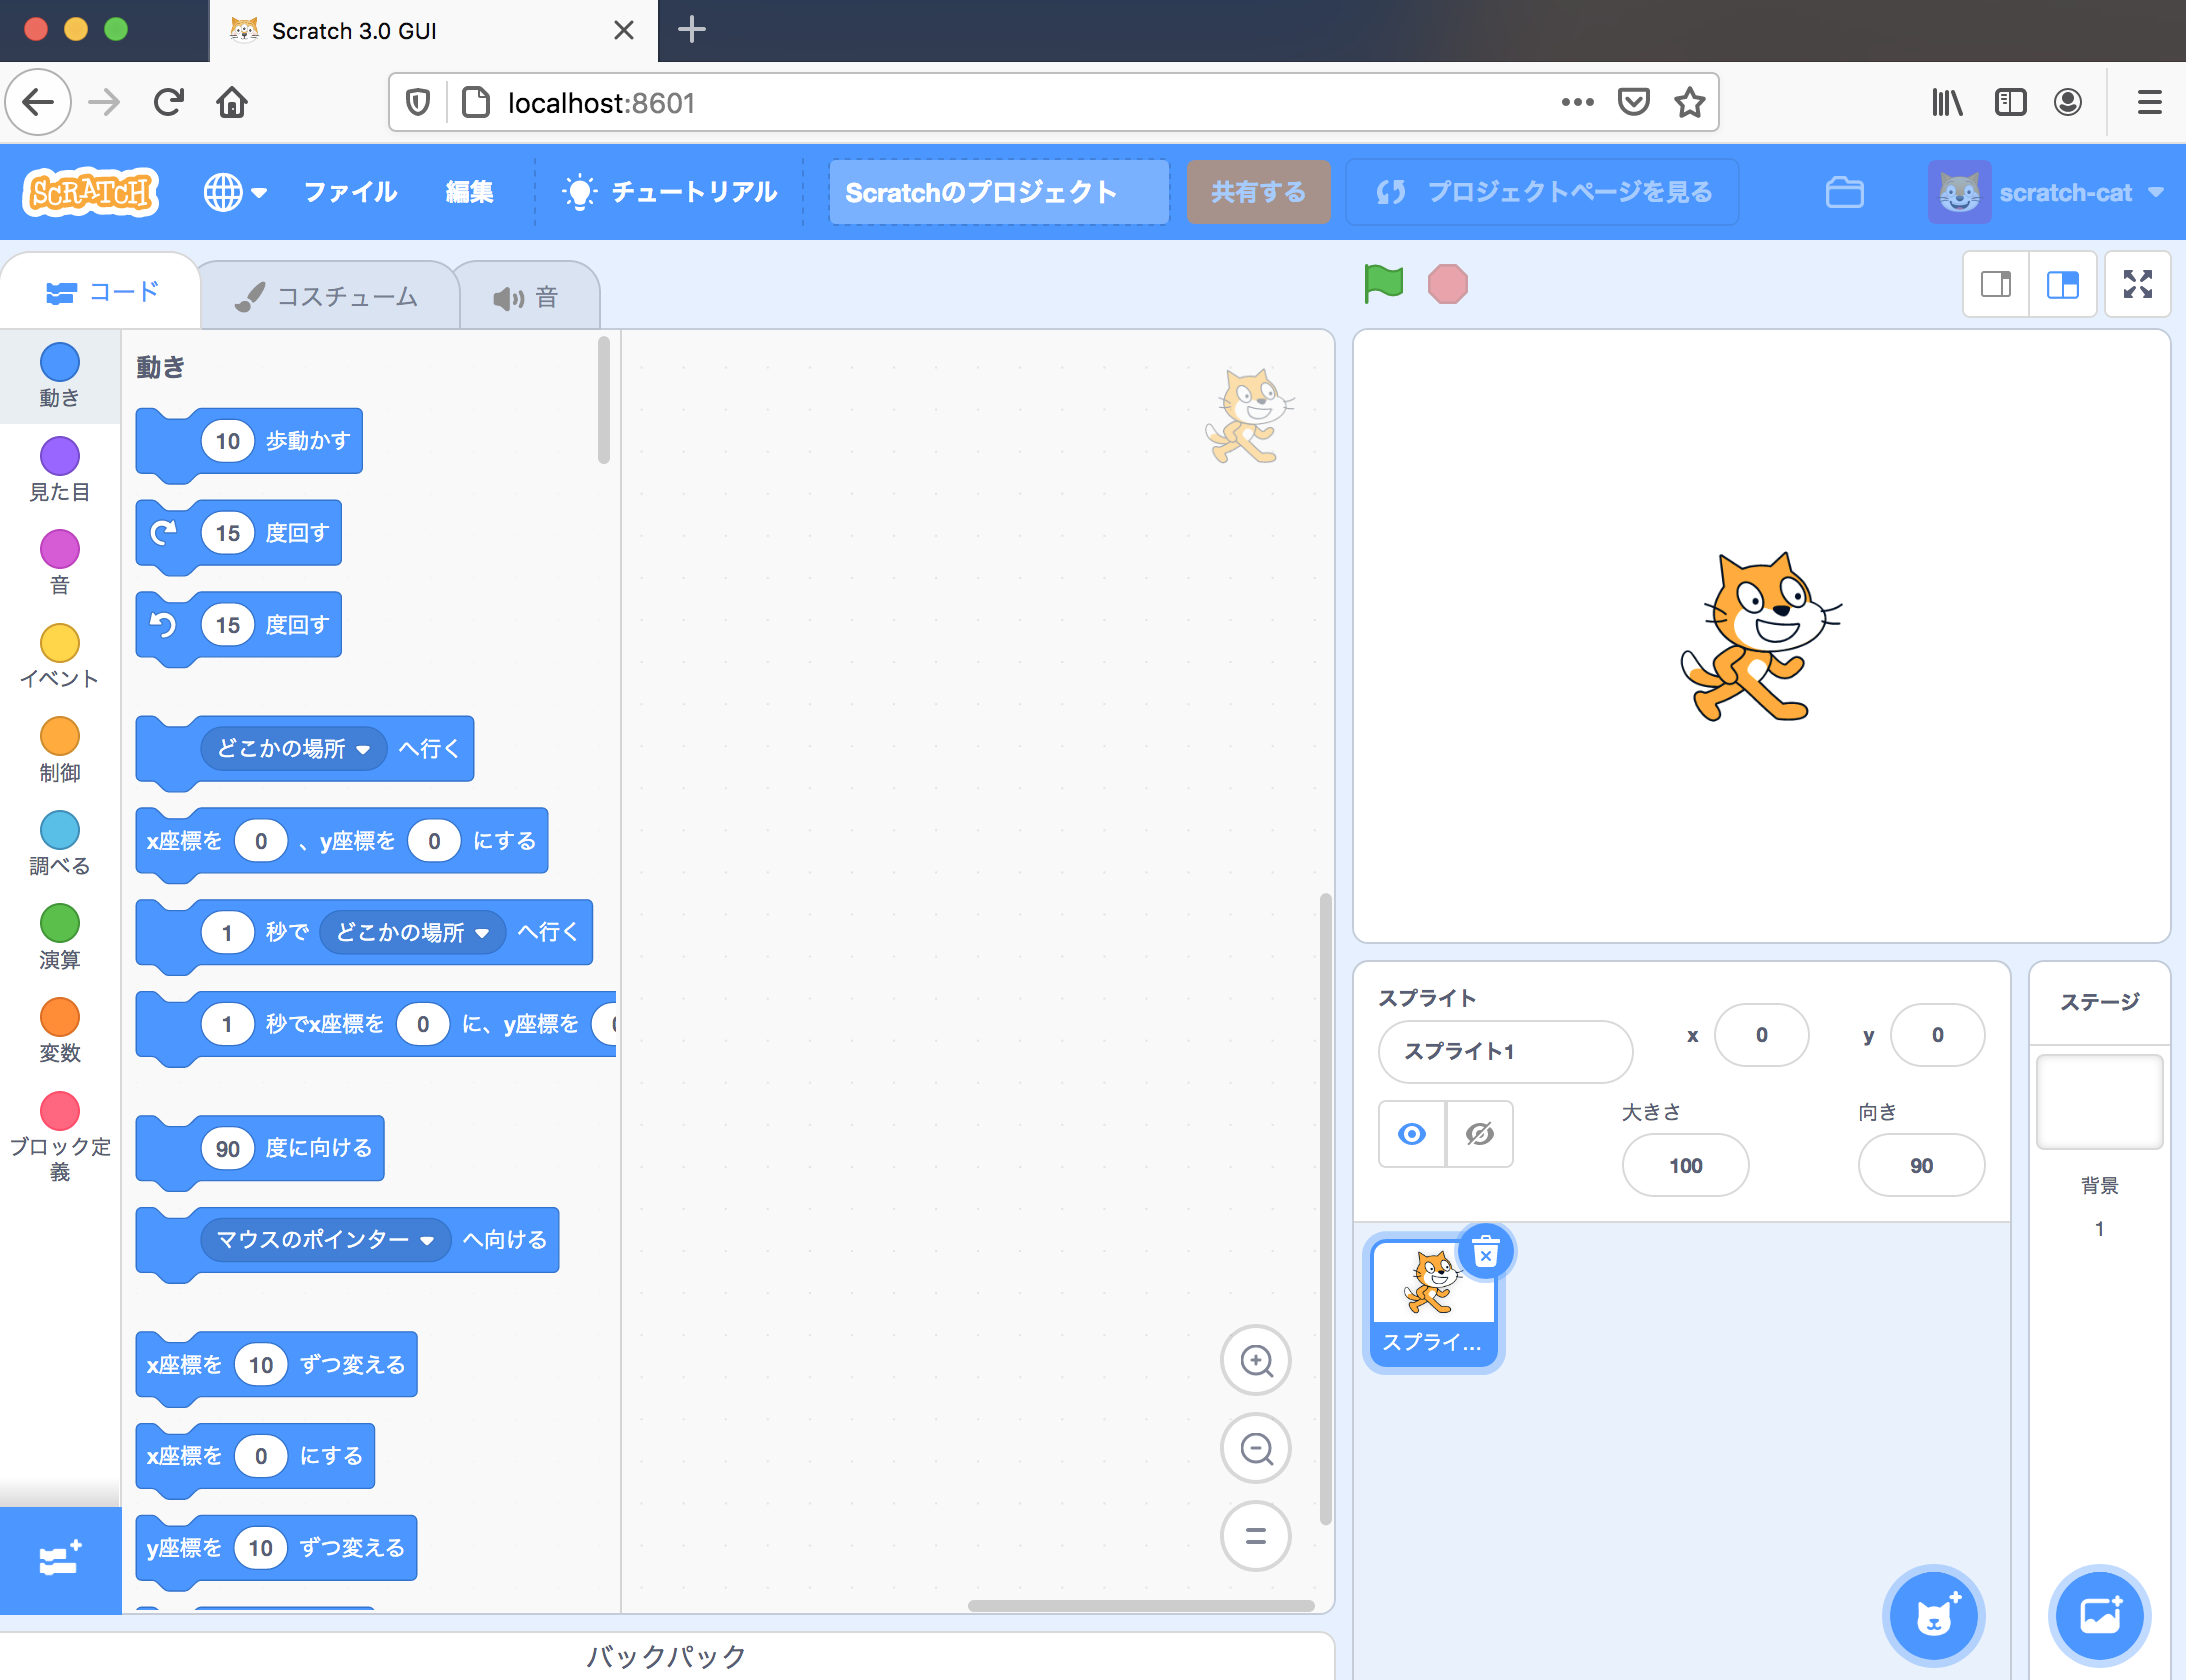Expand どこかの場所 dropdown in へ行く block
2186x1680 pixels.
coord(362,749)
